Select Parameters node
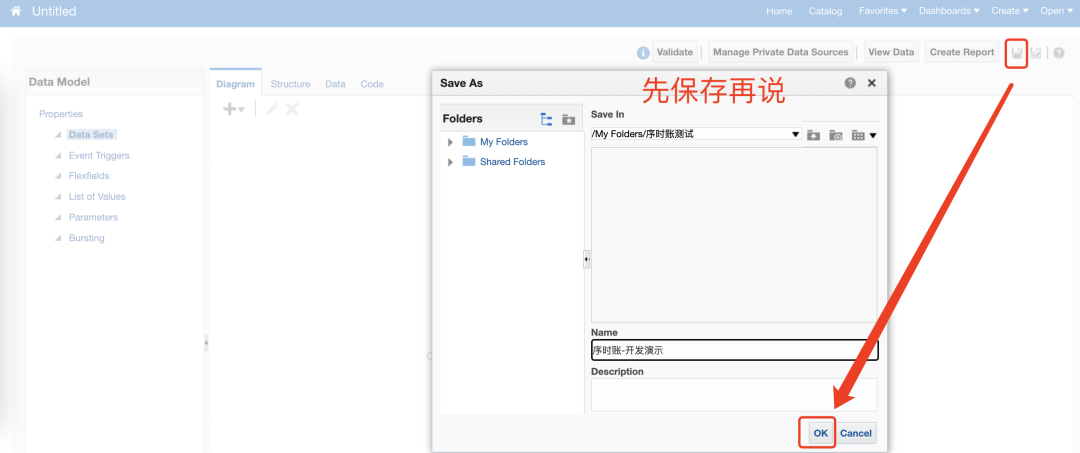 pos(94,218)
